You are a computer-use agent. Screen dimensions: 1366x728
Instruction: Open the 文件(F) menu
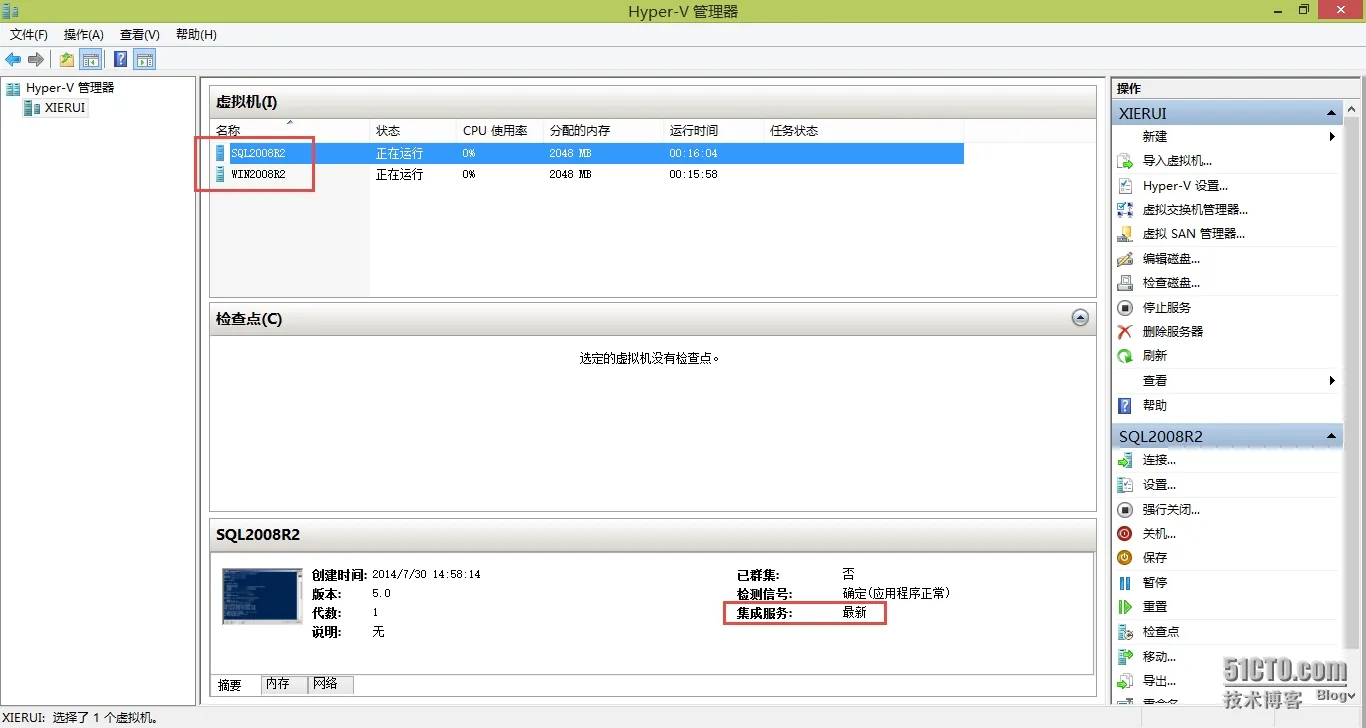coord(29,35)
